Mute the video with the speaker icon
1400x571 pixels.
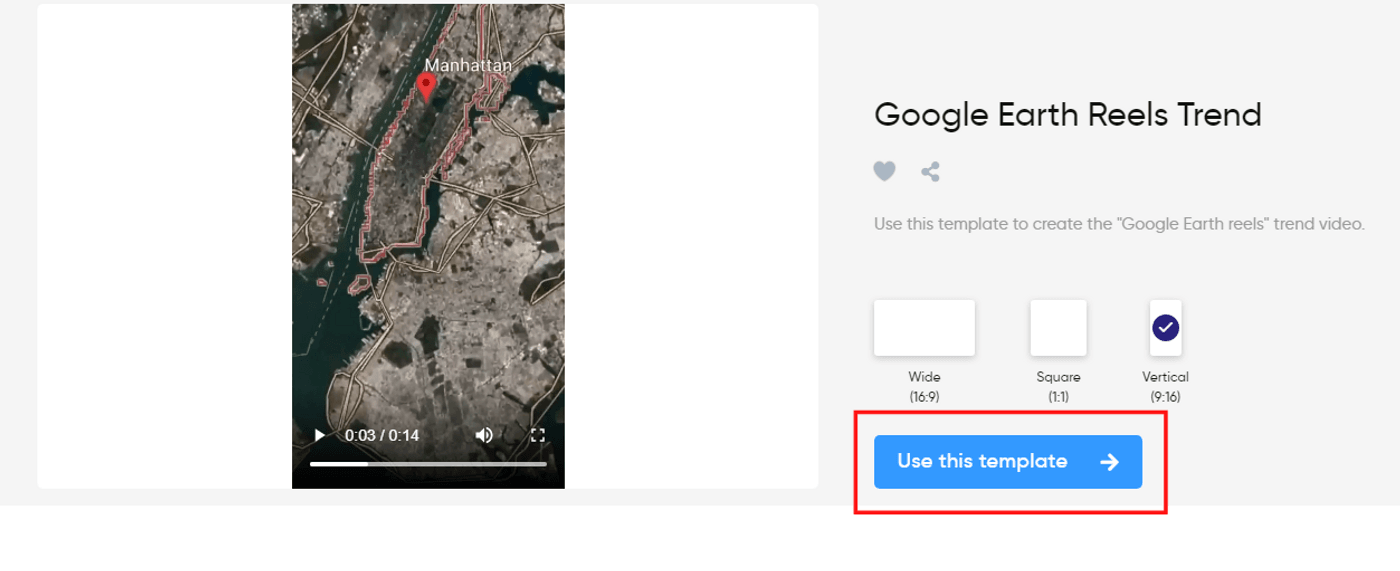(x=484, y=435)
